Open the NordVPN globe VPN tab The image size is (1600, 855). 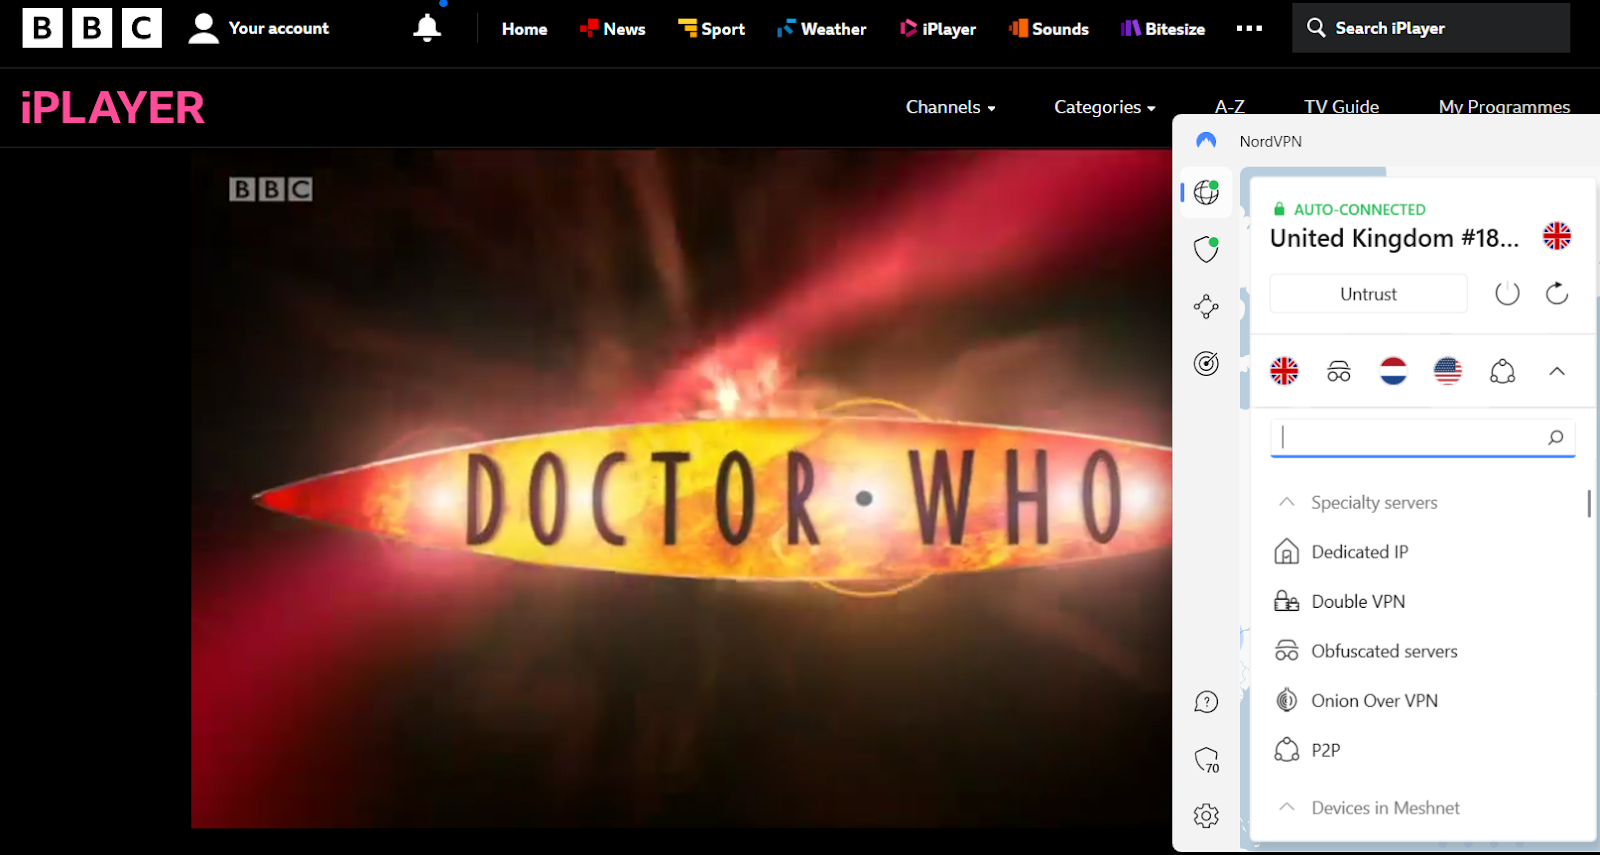click(x=1206, y=192)
